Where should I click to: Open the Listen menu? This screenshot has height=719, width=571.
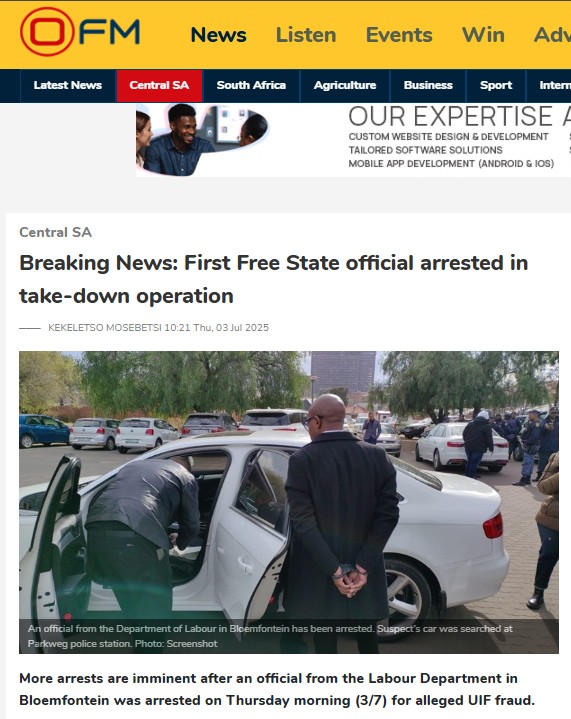coord(306,35)
